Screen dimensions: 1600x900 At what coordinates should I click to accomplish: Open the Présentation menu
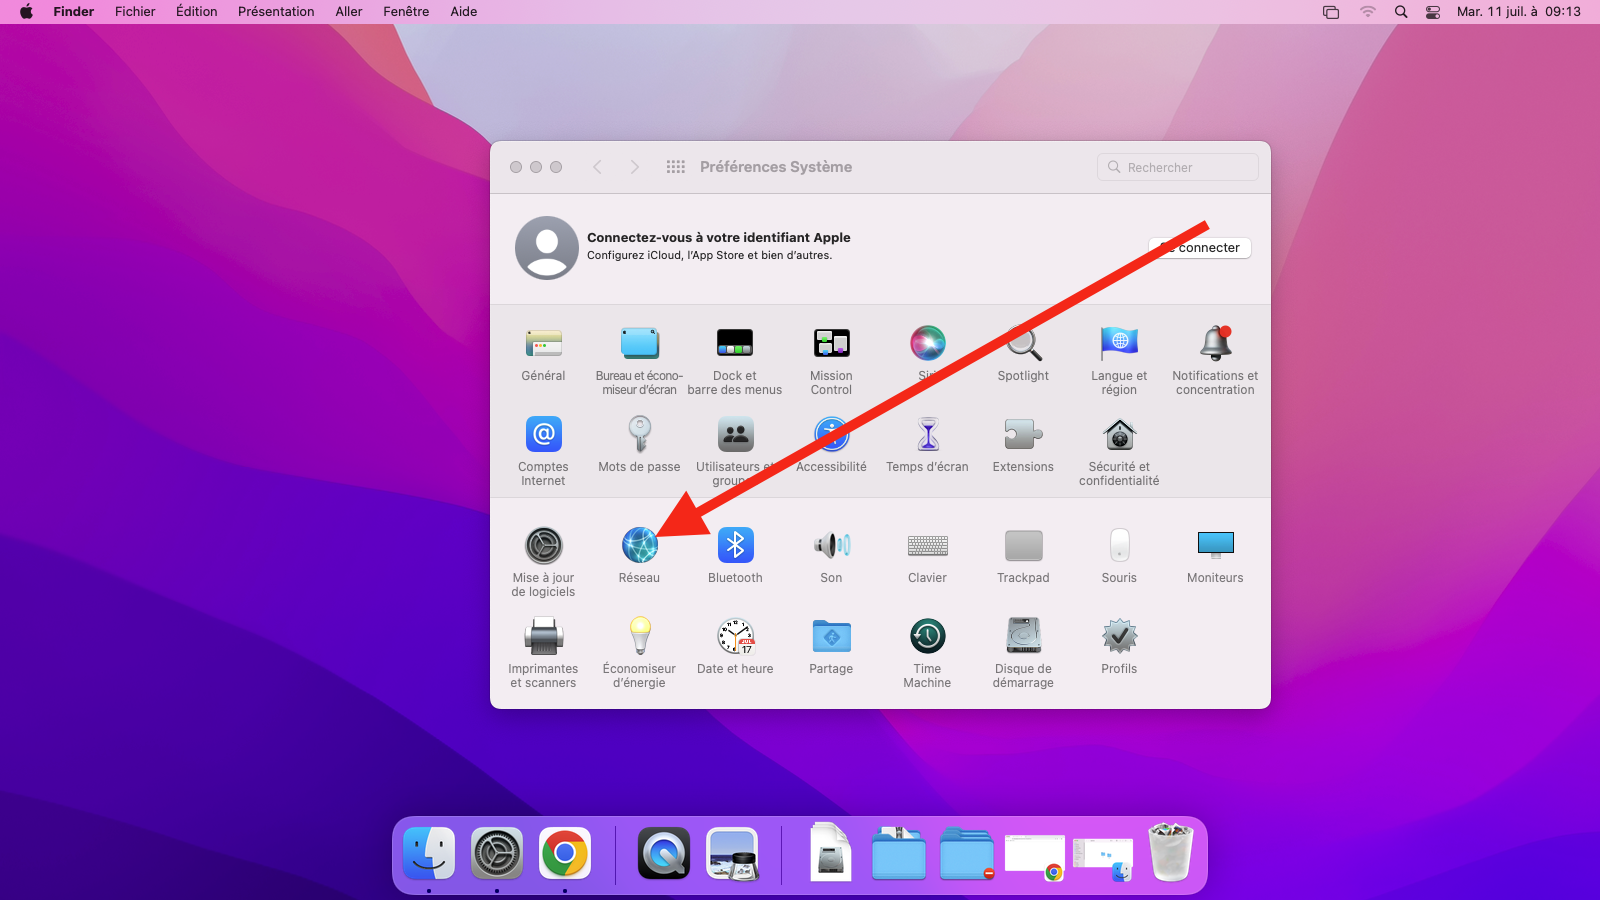[276, 12]
